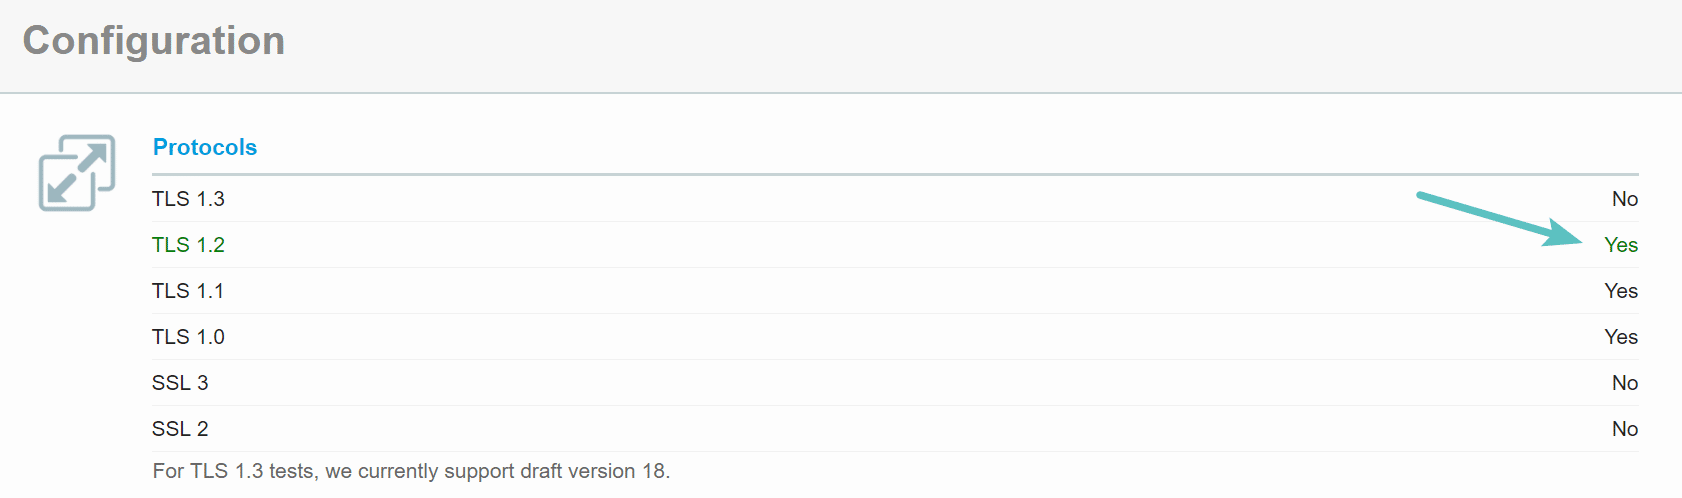The width and height of the screenshot is (1682, 498).
Task: Click the divider line under Protocols heading
Action: [x=895, y=175]
